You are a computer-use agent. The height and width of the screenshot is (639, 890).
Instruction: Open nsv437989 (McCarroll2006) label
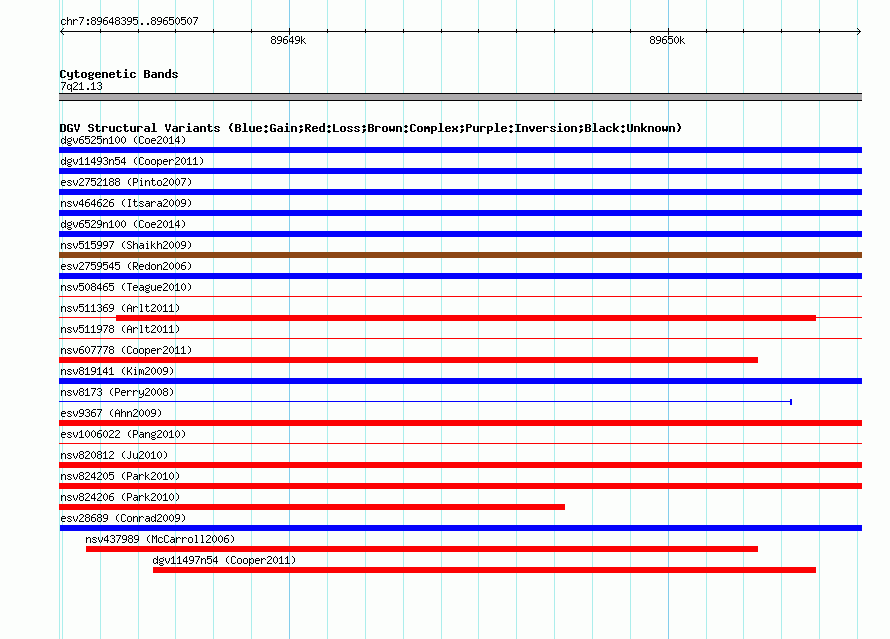pyautogui.click(x=160, y=539)
